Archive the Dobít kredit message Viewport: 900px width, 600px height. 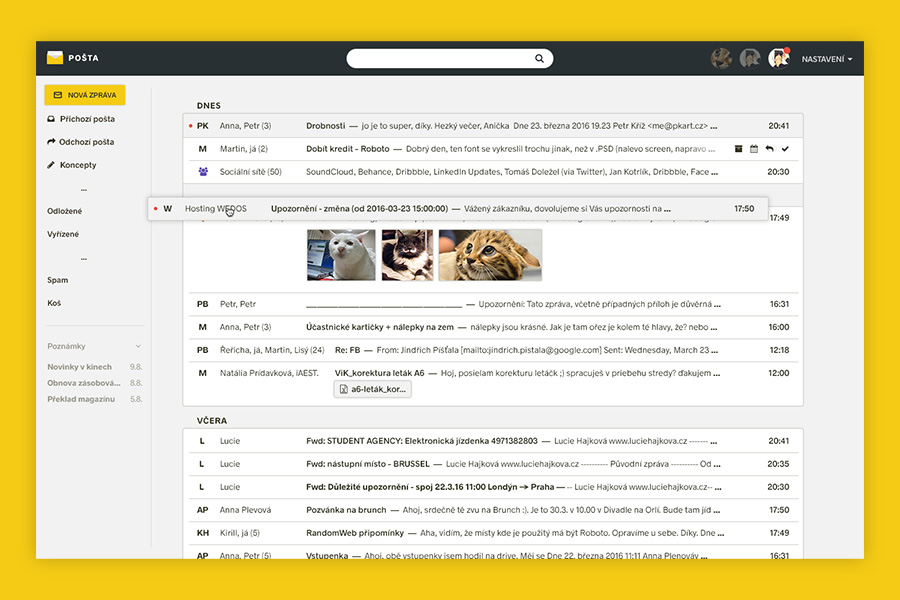point(738,149)
